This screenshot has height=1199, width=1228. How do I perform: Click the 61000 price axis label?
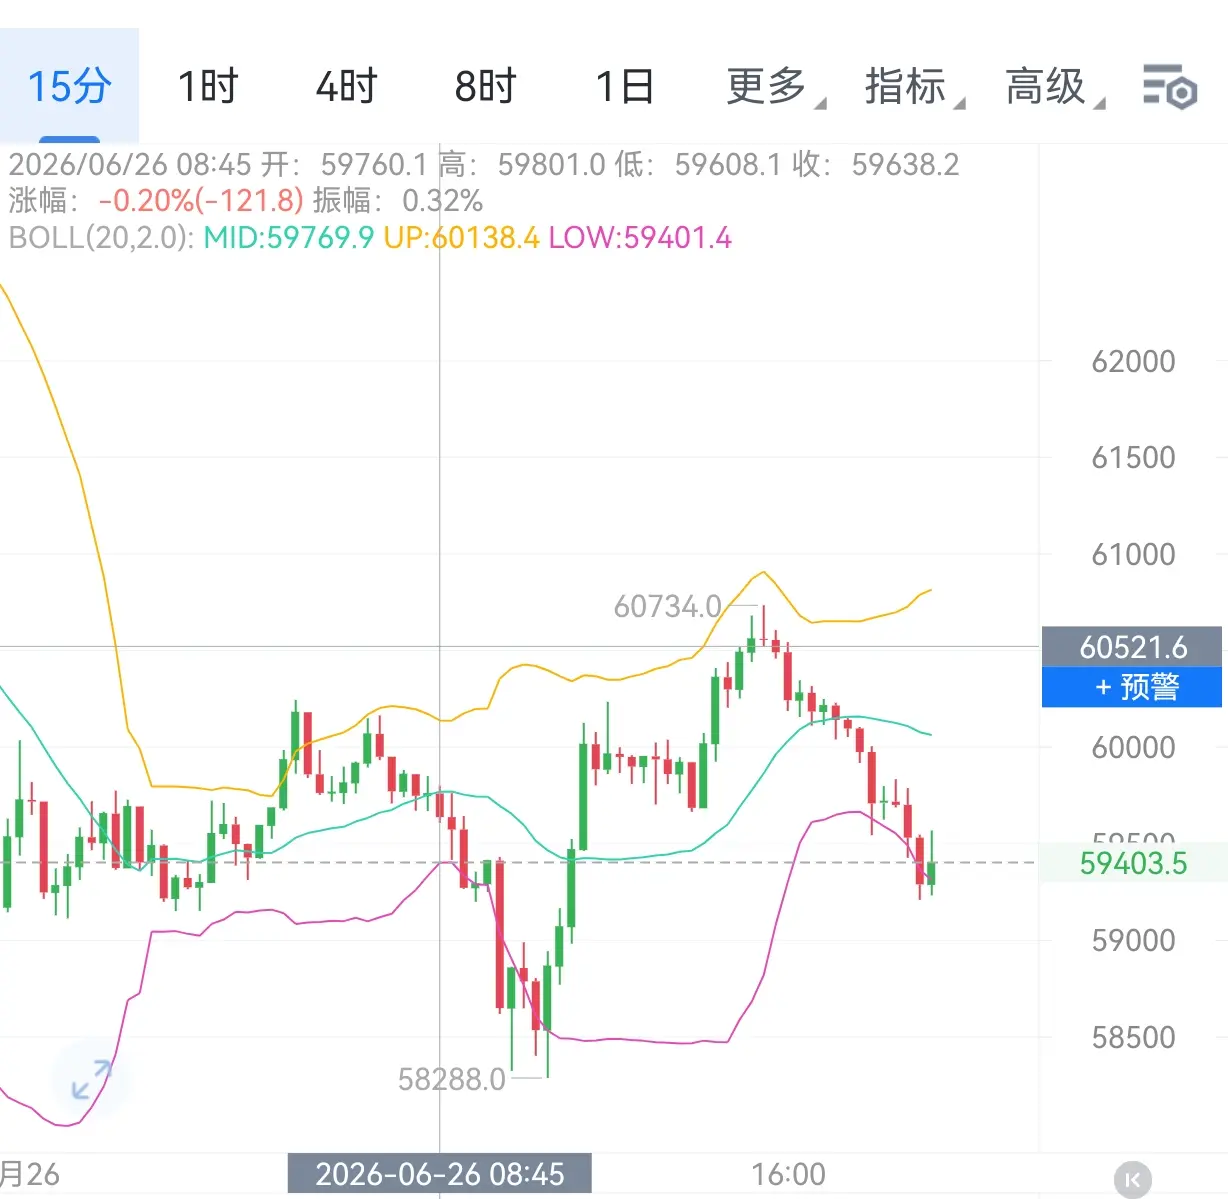[1133, 554]
